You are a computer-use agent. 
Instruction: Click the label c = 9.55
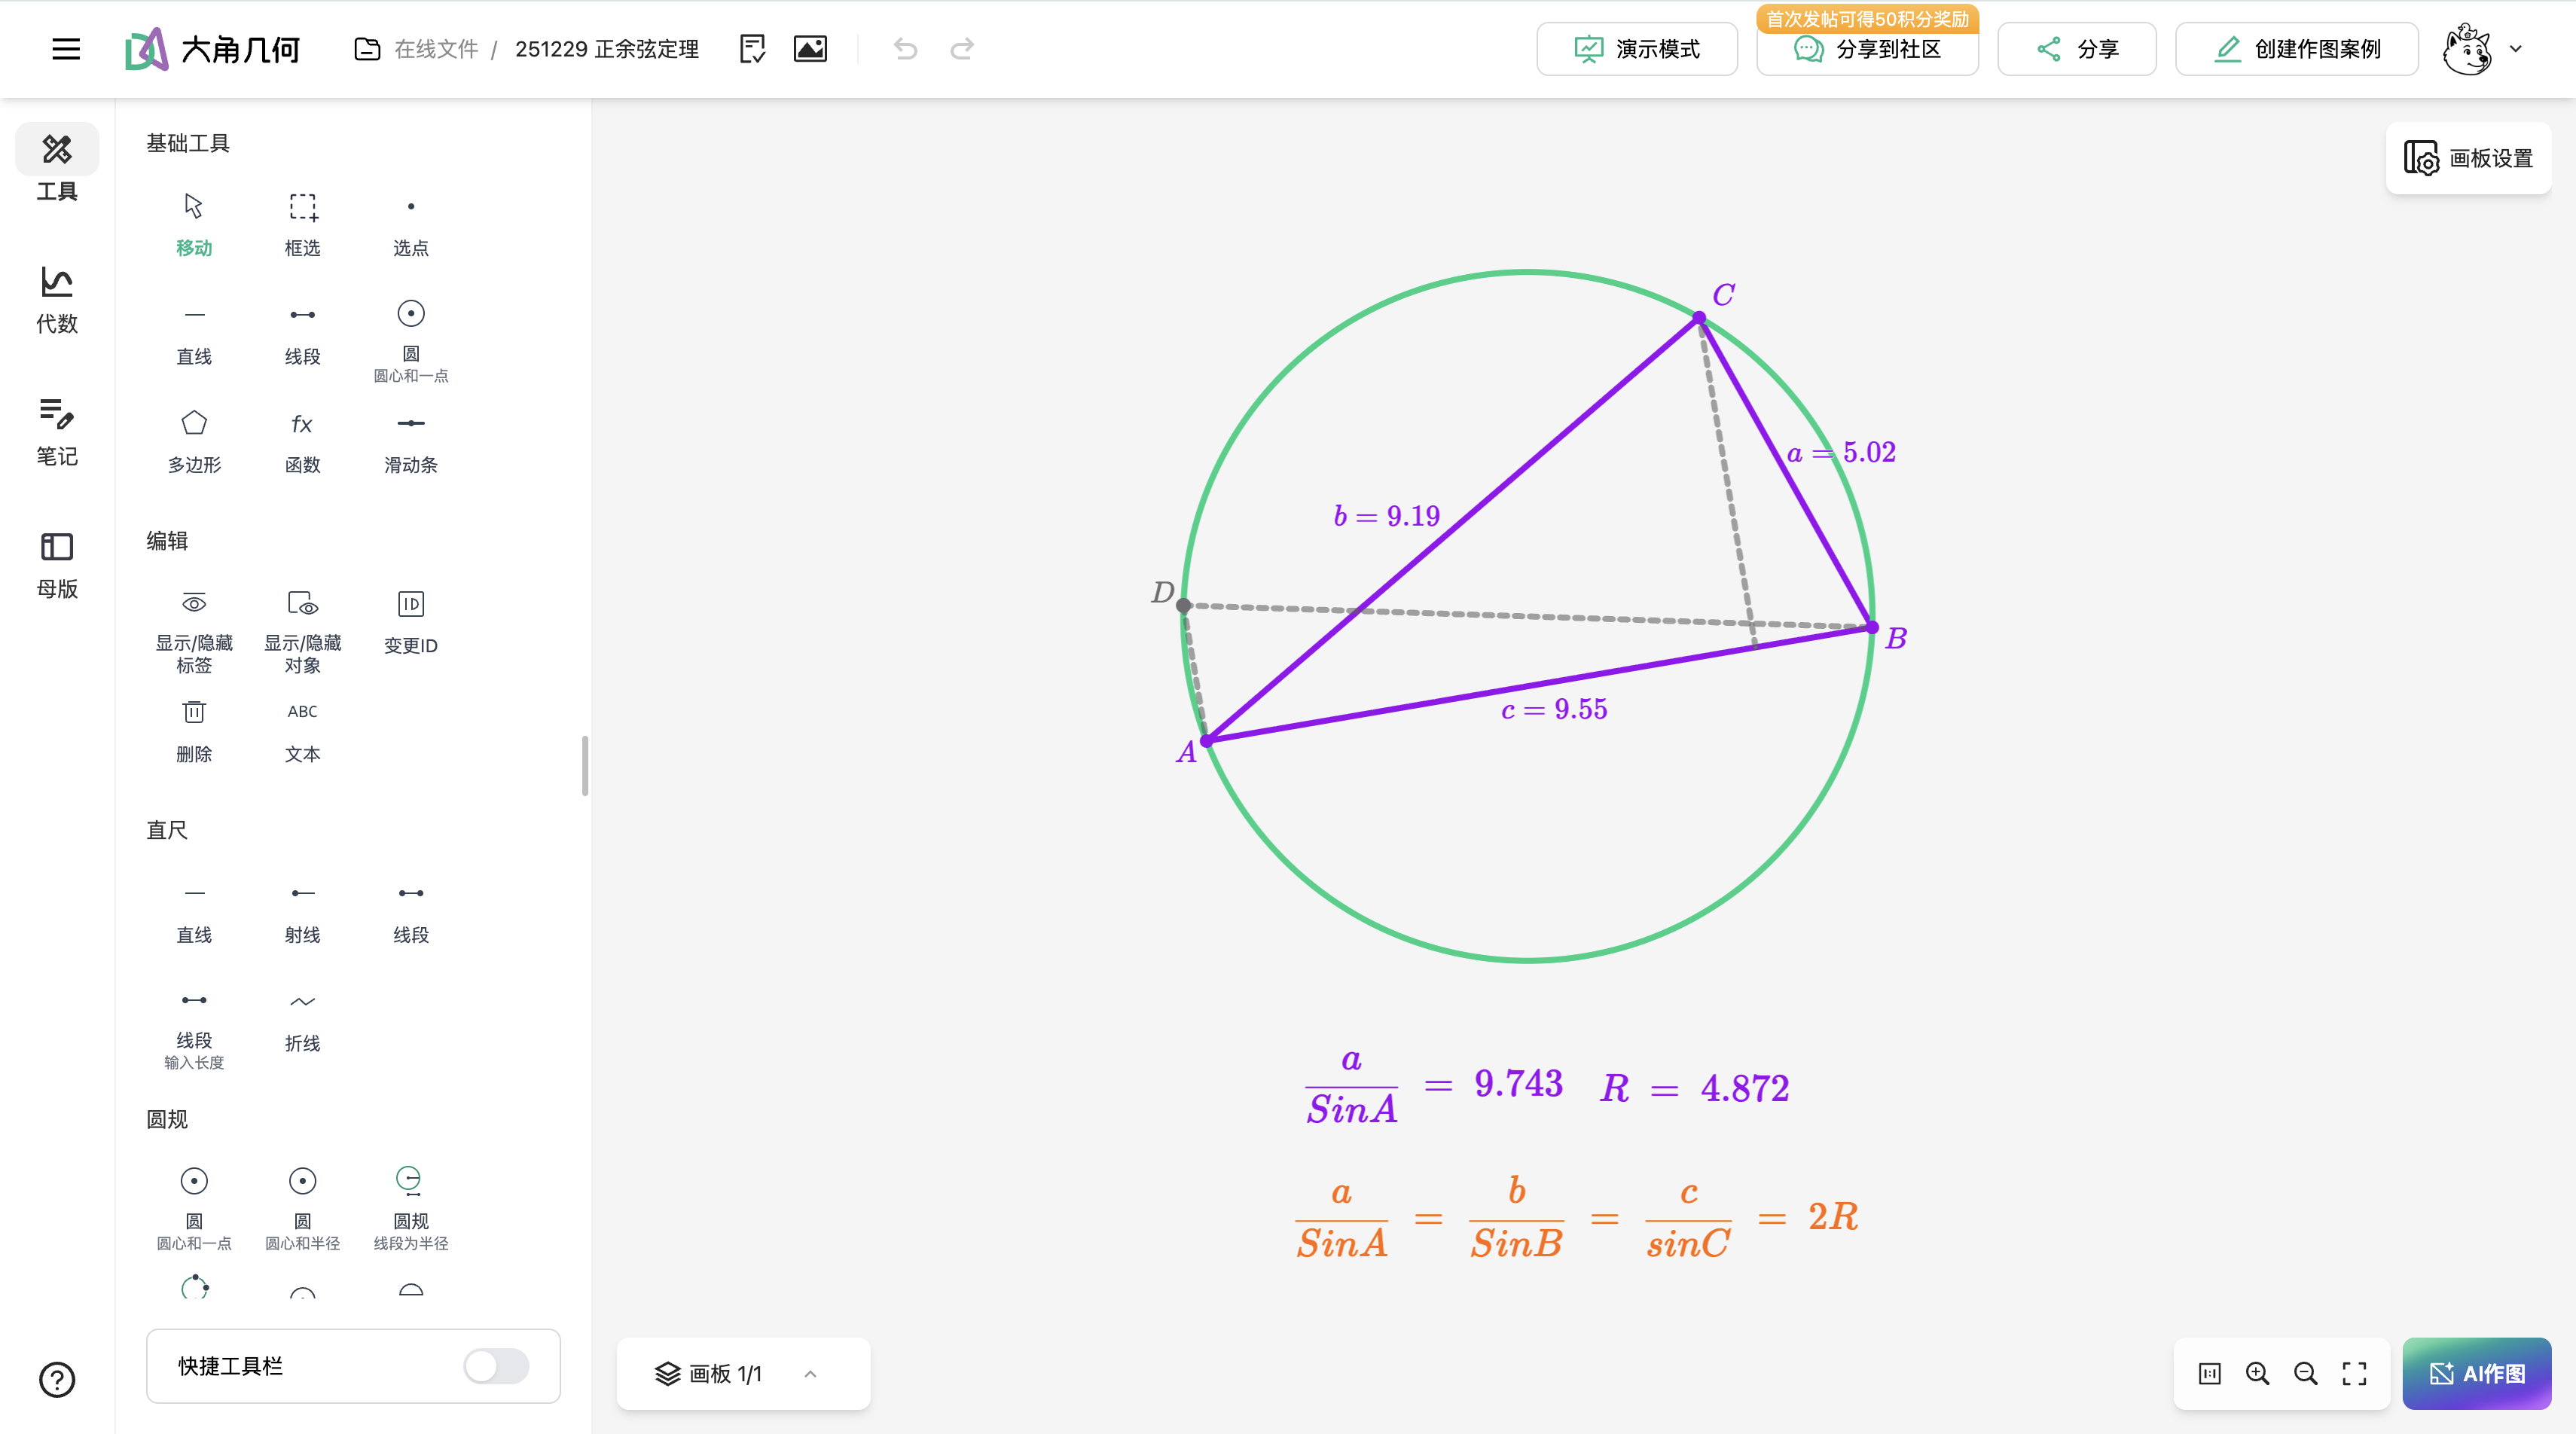[x=1554, y=709]
